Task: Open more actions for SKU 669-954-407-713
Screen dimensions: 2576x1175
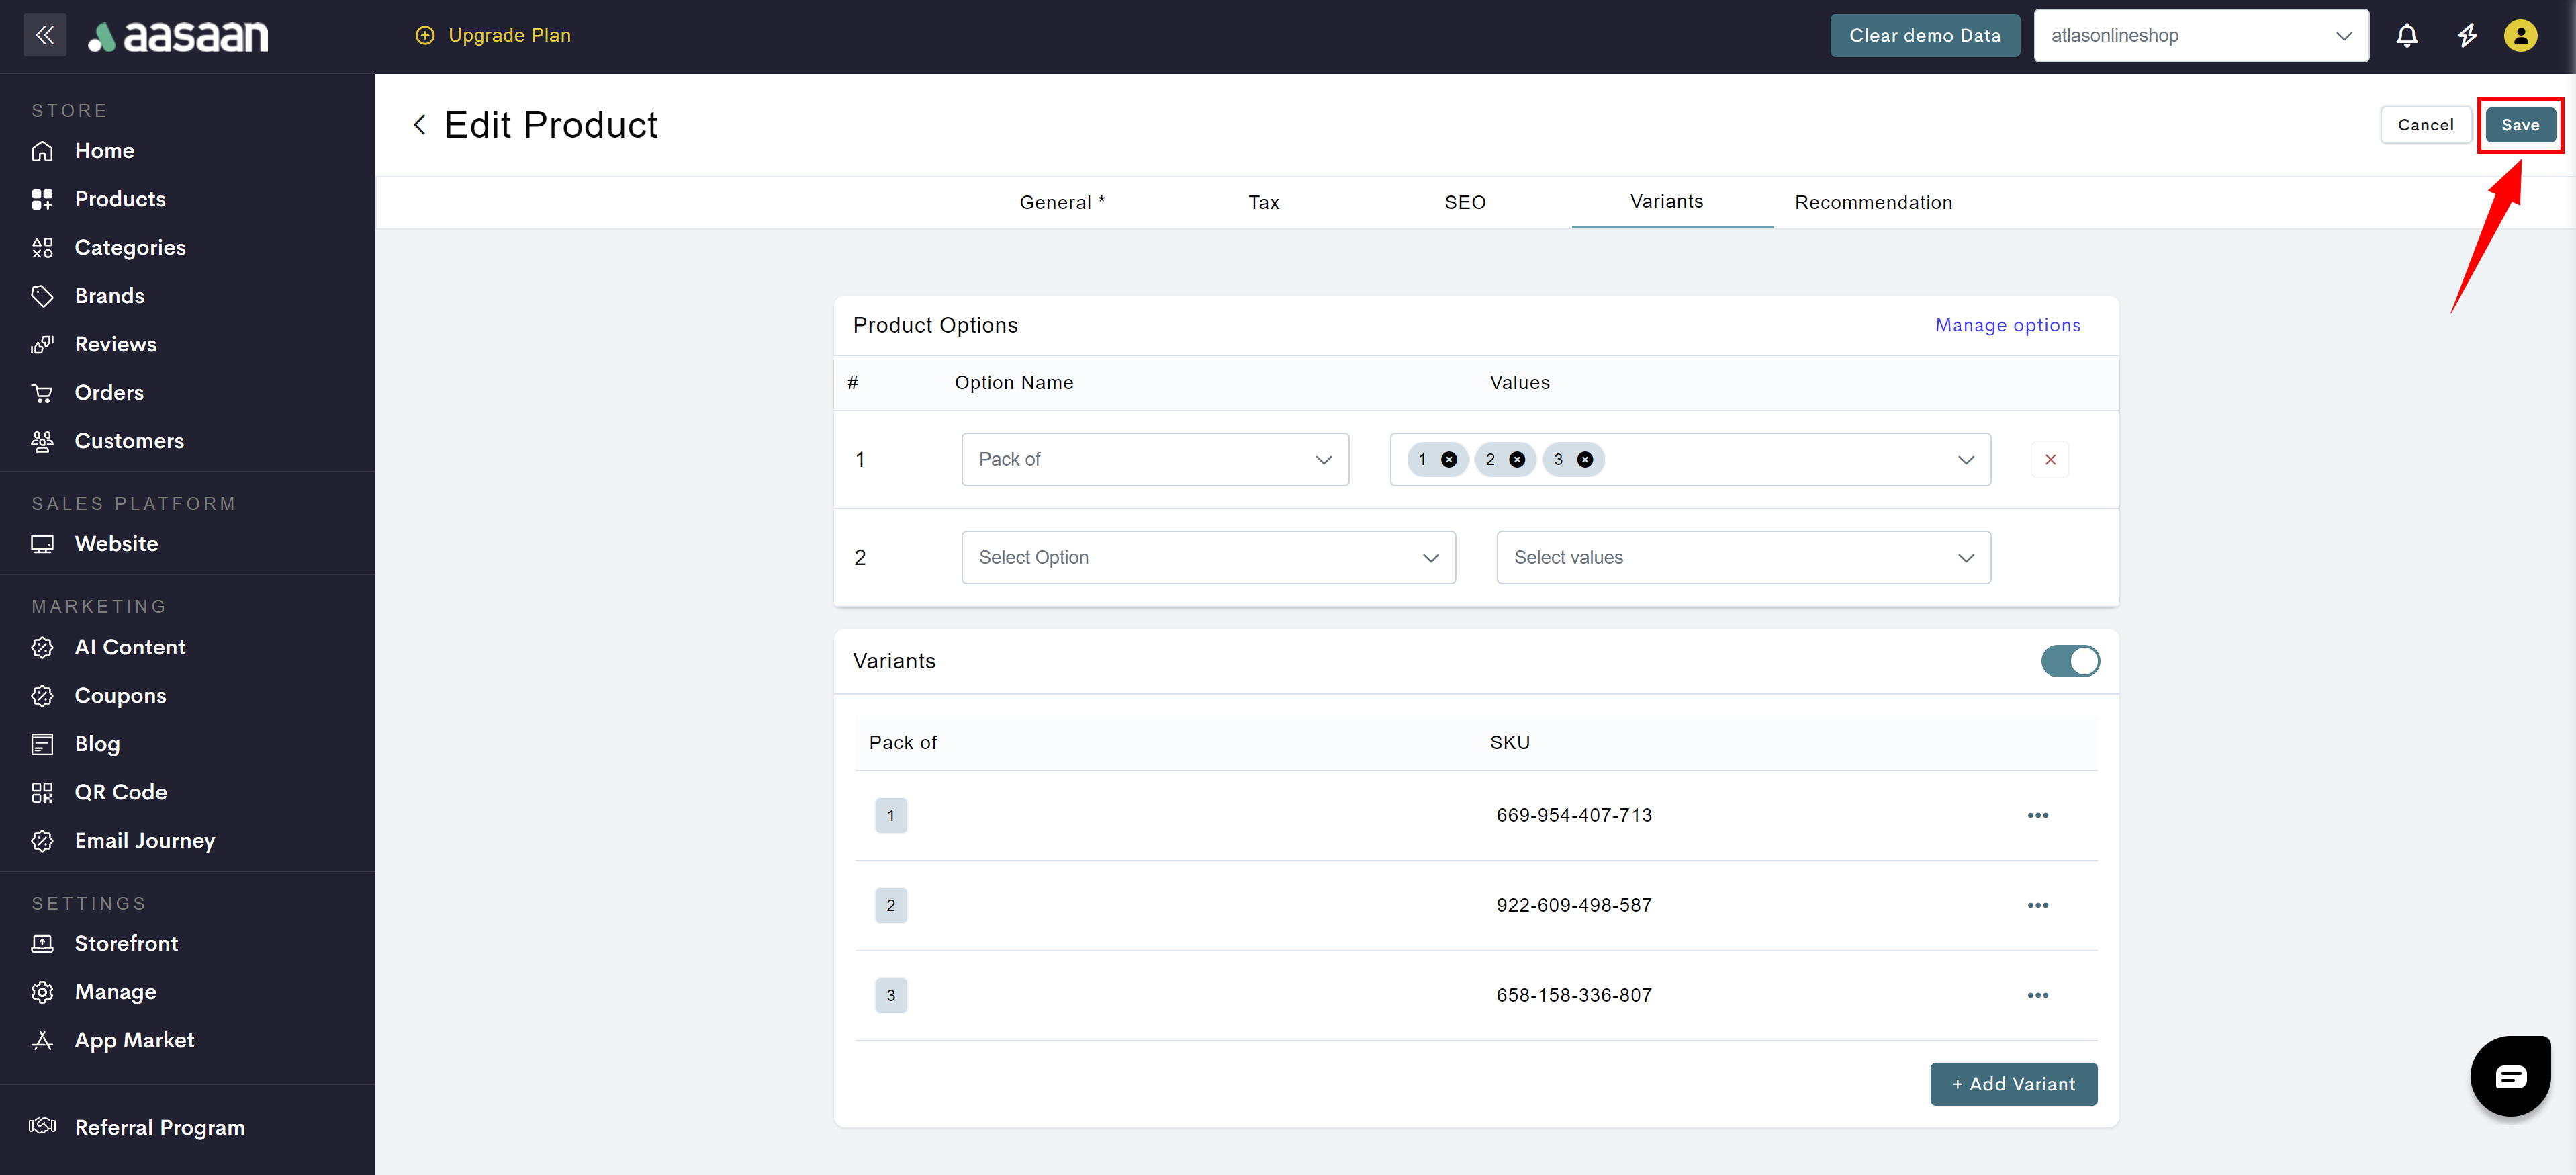Action: click(x=2037, y=815)
